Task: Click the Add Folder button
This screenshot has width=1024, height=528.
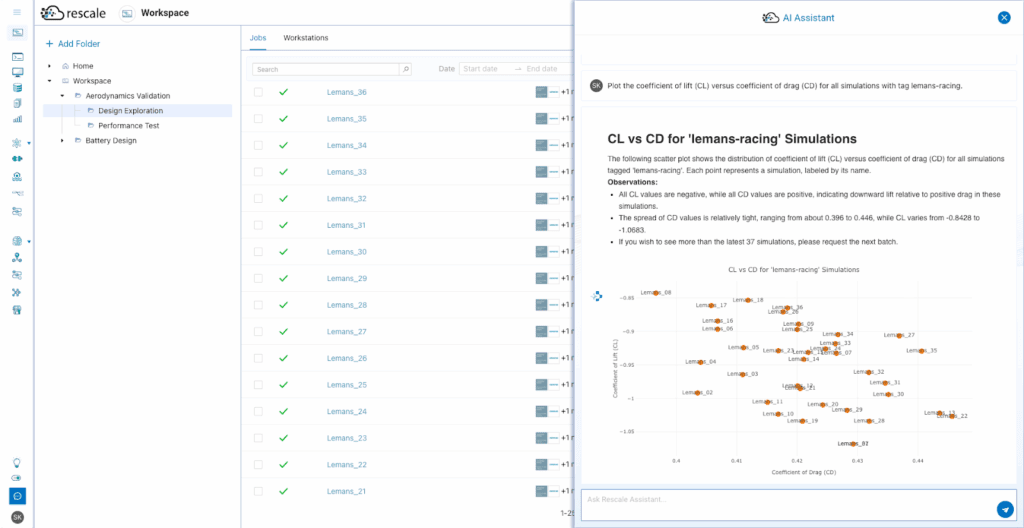Action: pyautogui.click(x=72, y=44)
